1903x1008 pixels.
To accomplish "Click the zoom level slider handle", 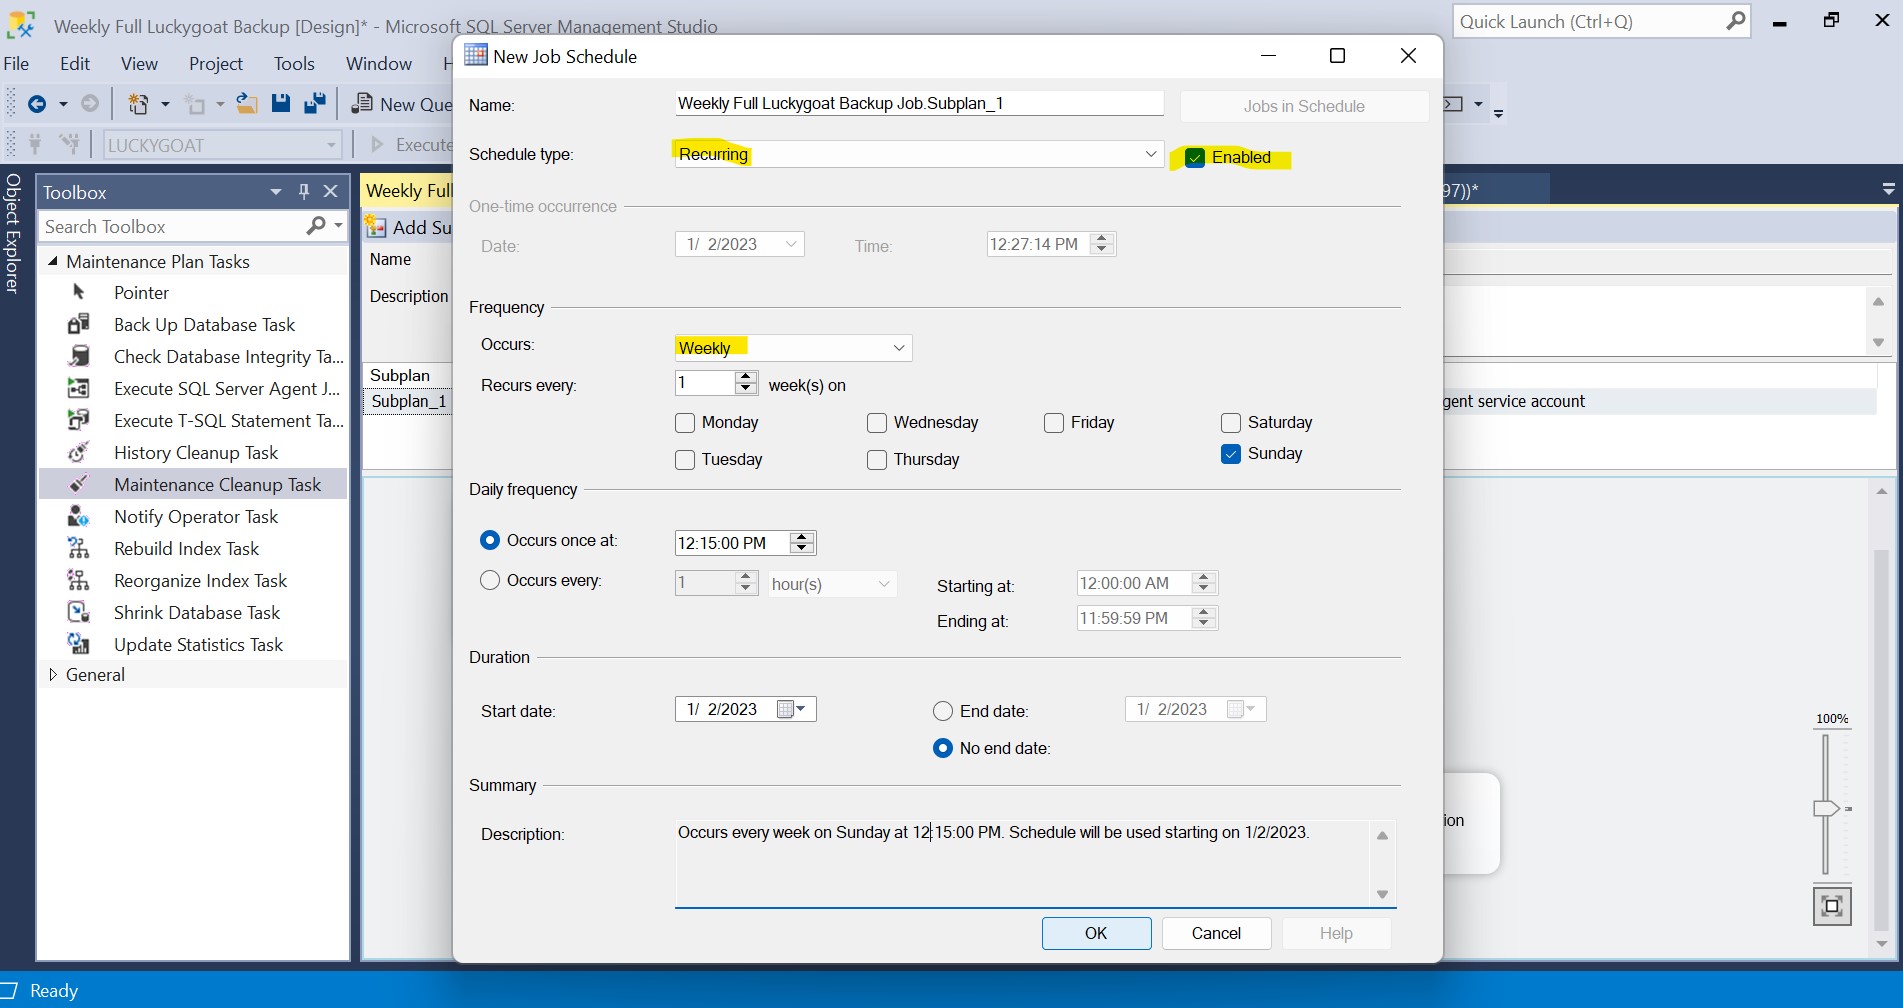I will [1825, 809].
